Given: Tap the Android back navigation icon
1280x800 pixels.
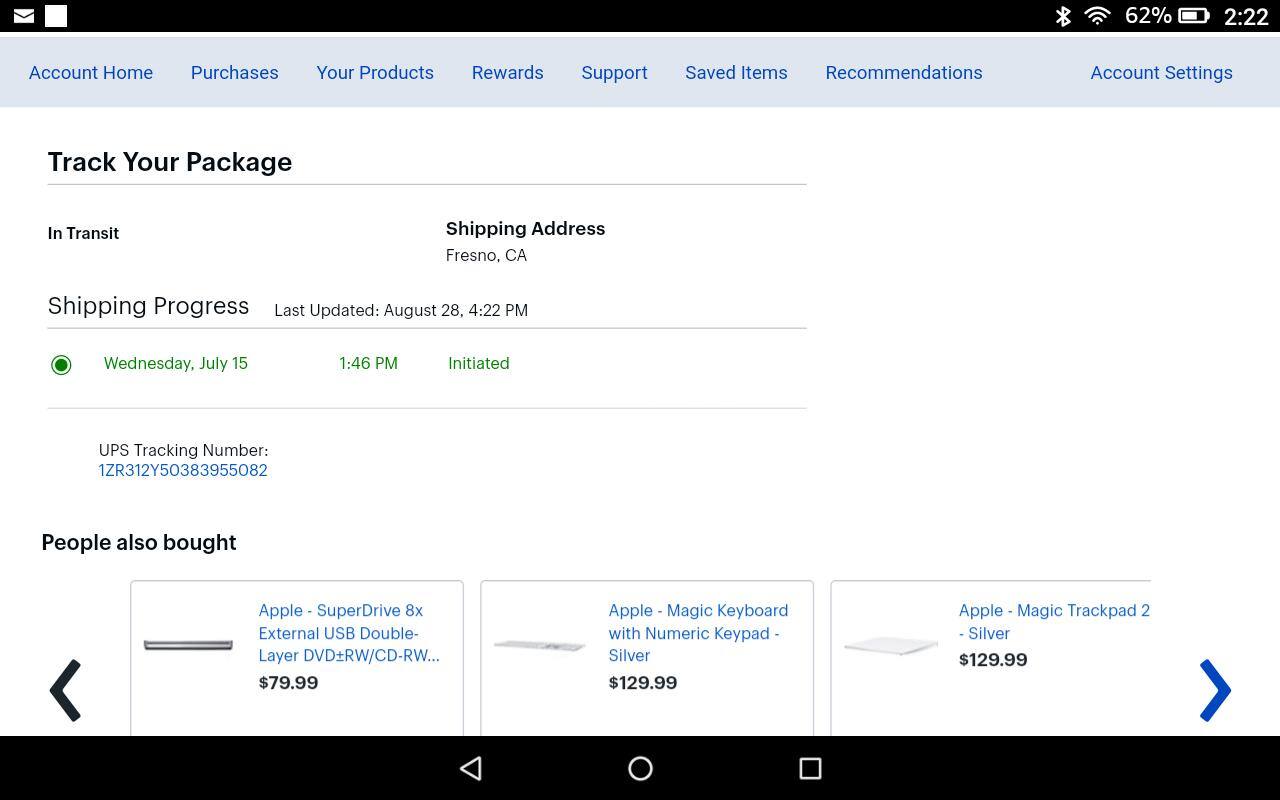Looking at the screenshot, I should click(471, 768).
